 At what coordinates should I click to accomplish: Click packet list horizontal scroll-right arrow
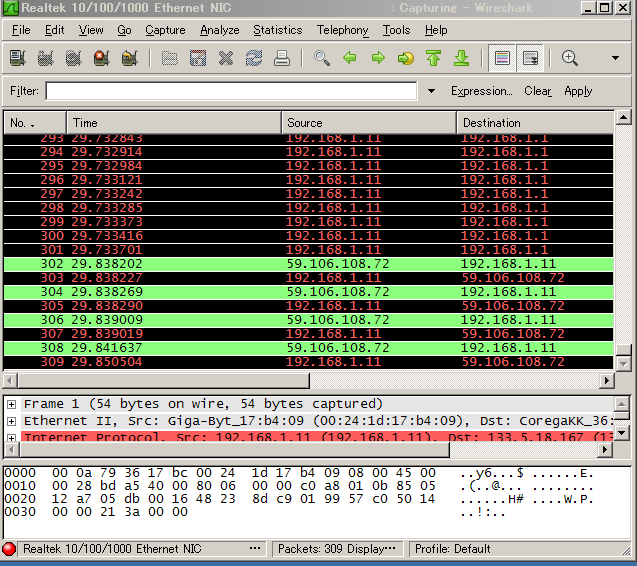pyautogui.click(x=607, y=381)
